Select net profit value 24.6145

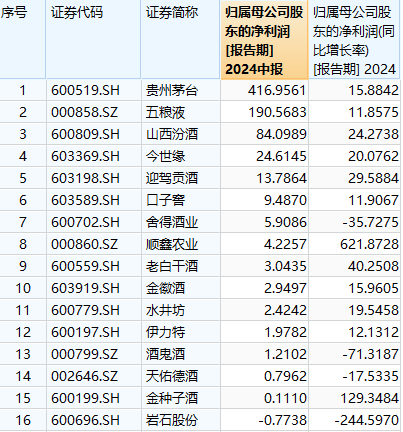281,156
